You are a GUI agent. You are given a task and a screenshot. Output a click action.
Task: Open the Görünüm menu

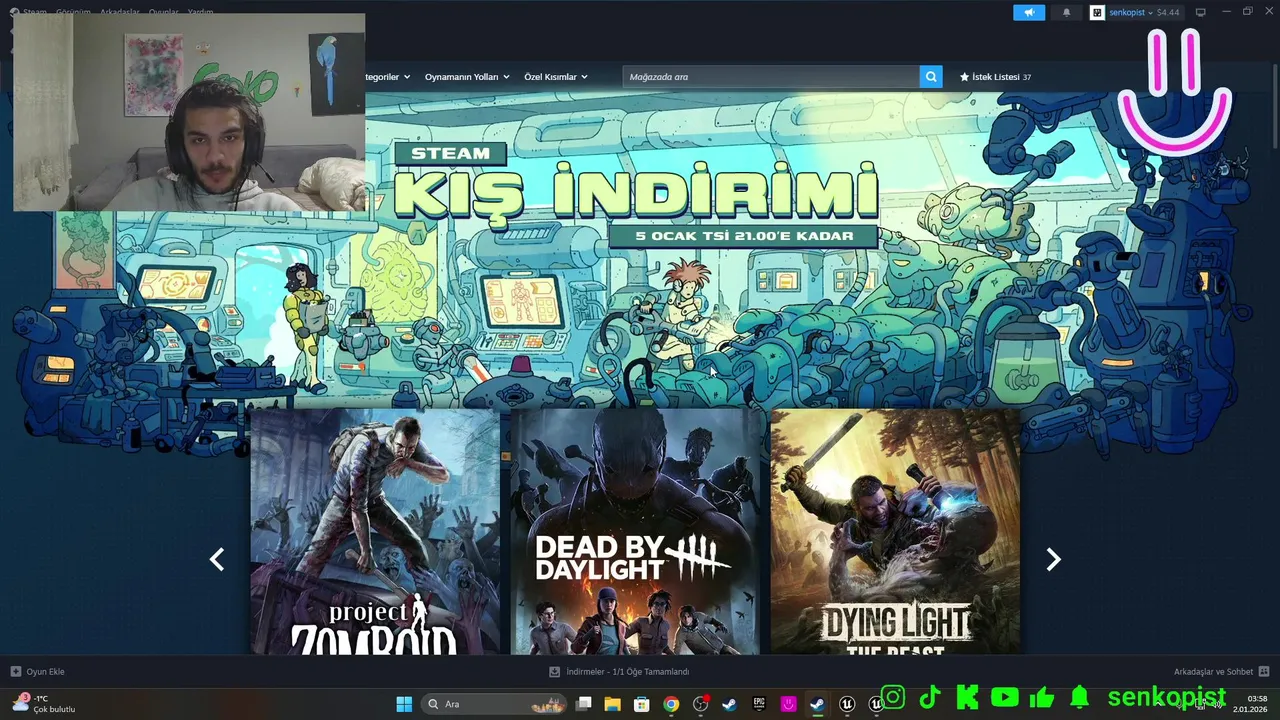[x=73, y=12]
